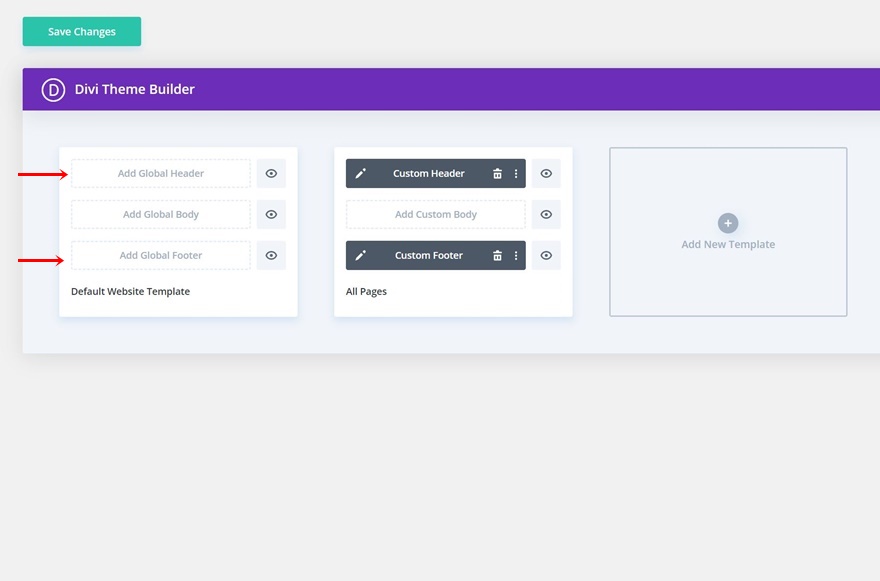
Task: Click the Custom Footer label
Action: click(429, 255)
